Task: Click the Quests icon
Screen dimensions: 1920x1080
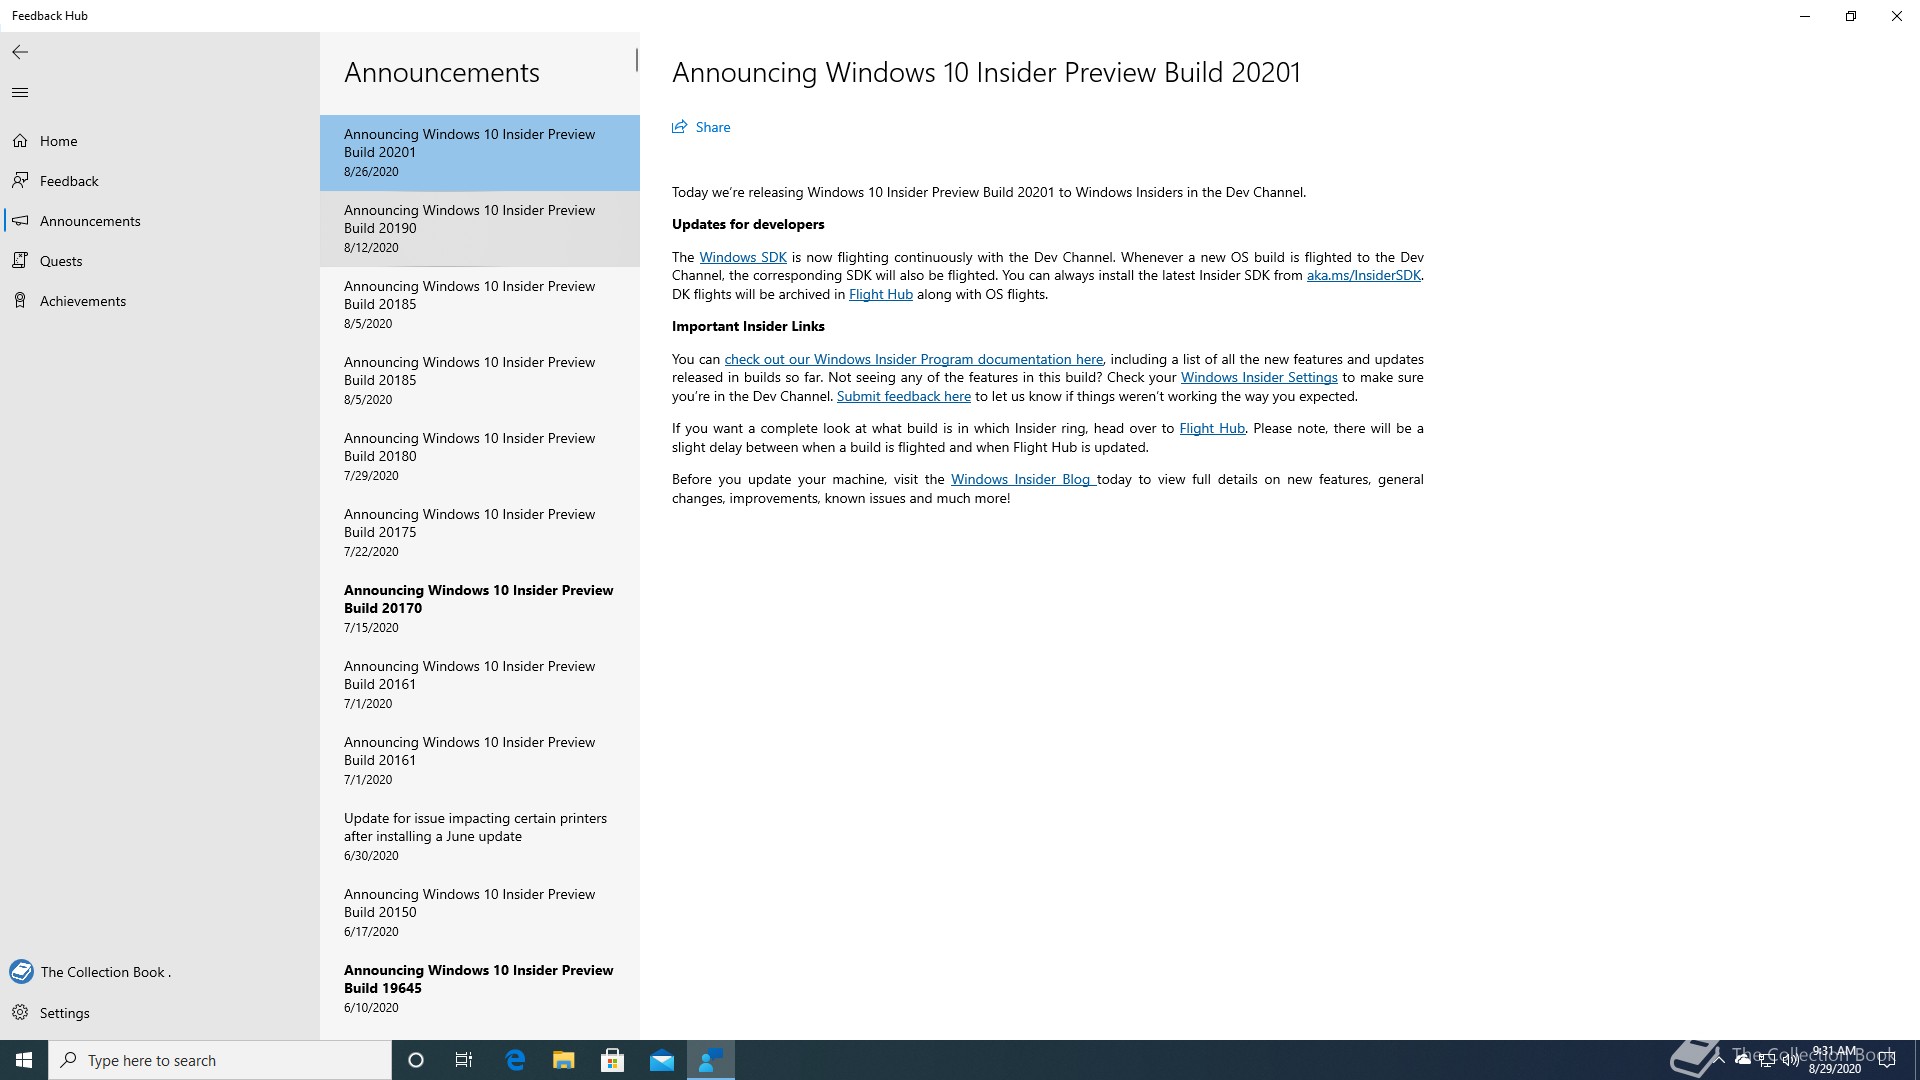Action: [x=20, y=261]
